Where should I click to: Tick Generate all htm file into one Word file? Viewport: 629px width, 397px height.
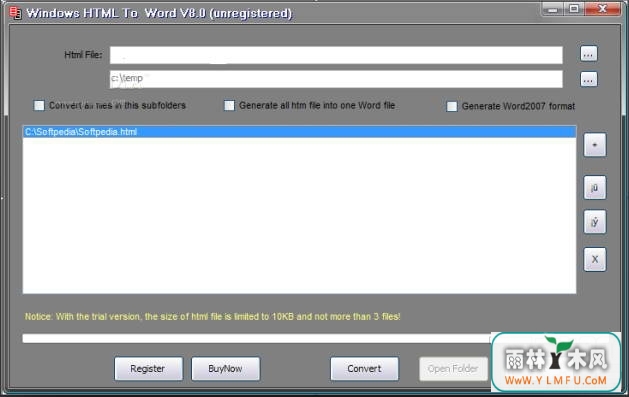[229, 105]
